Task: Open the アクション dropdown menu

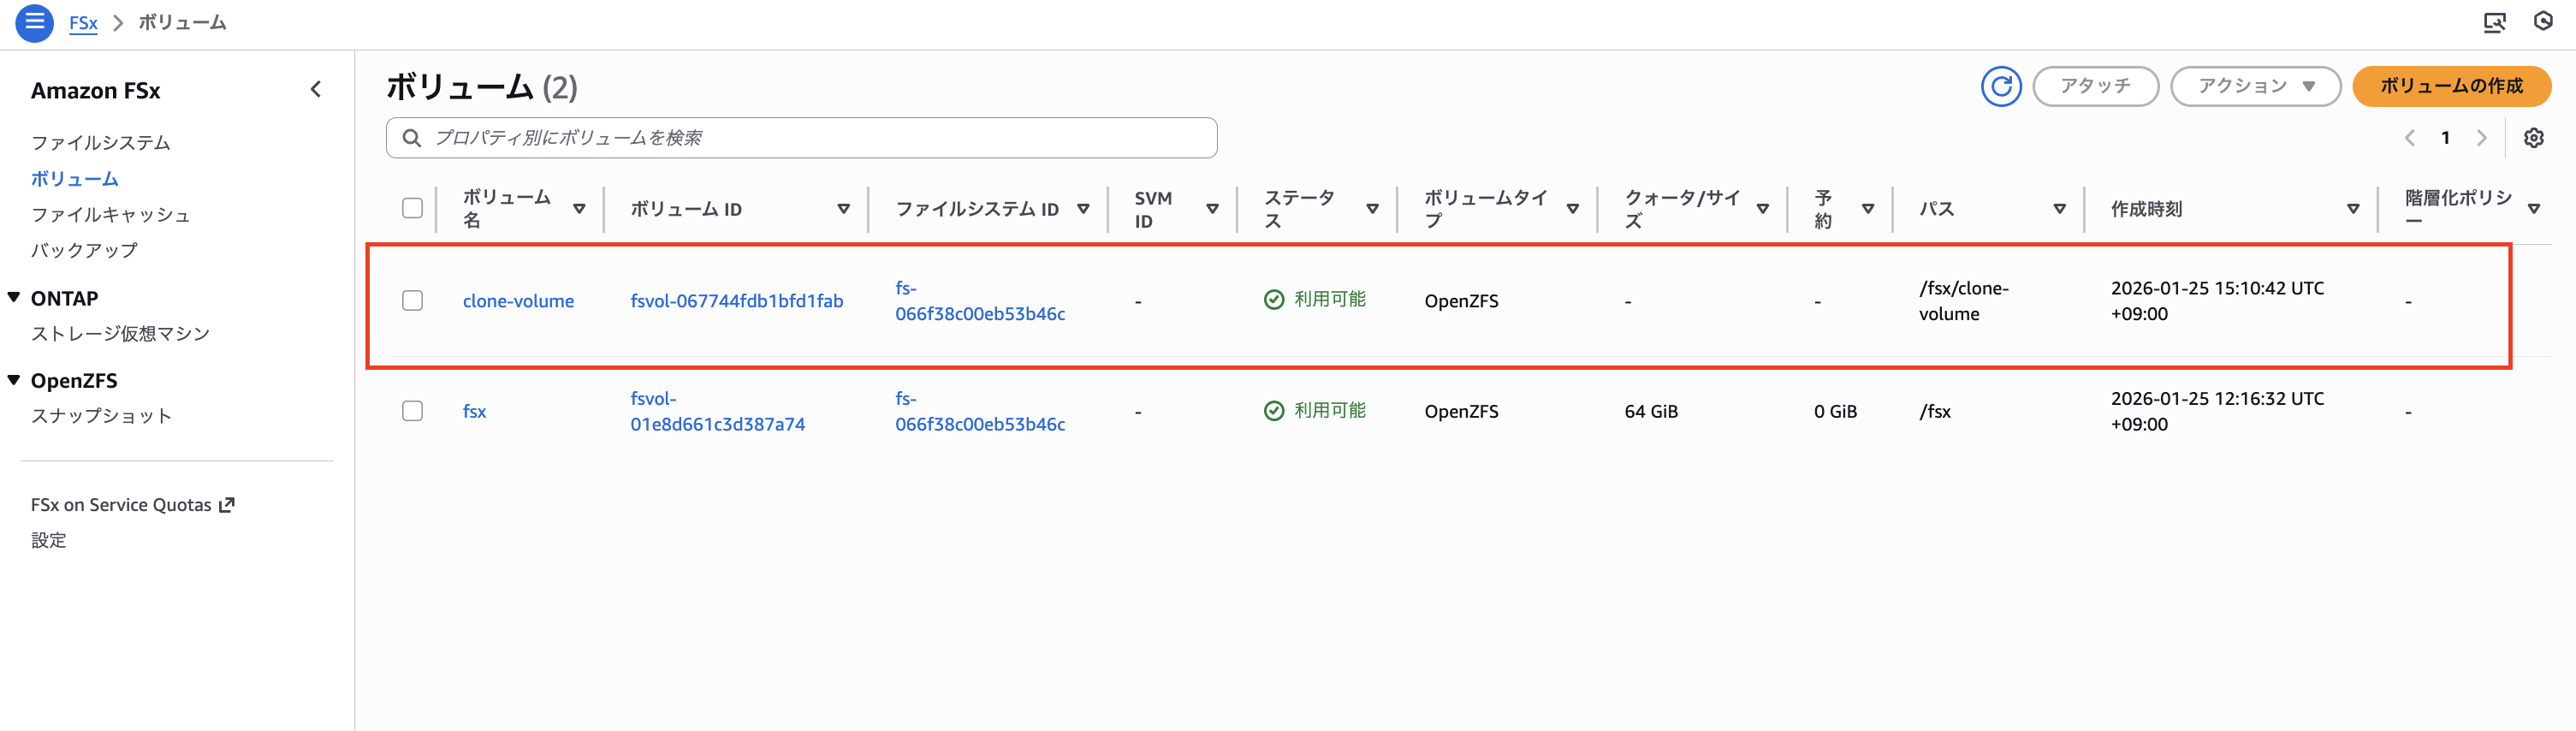Action: coord(2256,86)
